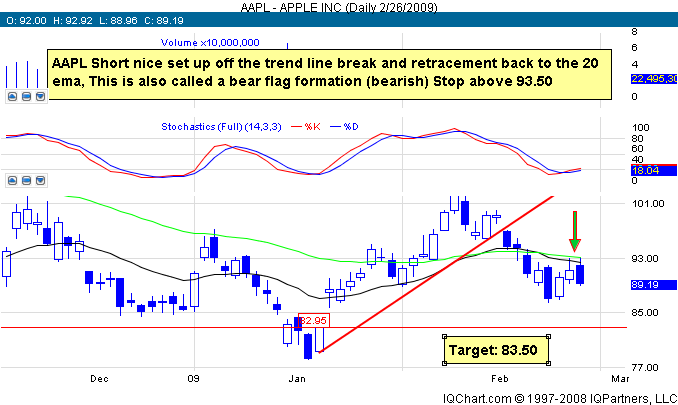Click the 22,495,30 volume value tag
678x405 pixels.
[653, 79]
